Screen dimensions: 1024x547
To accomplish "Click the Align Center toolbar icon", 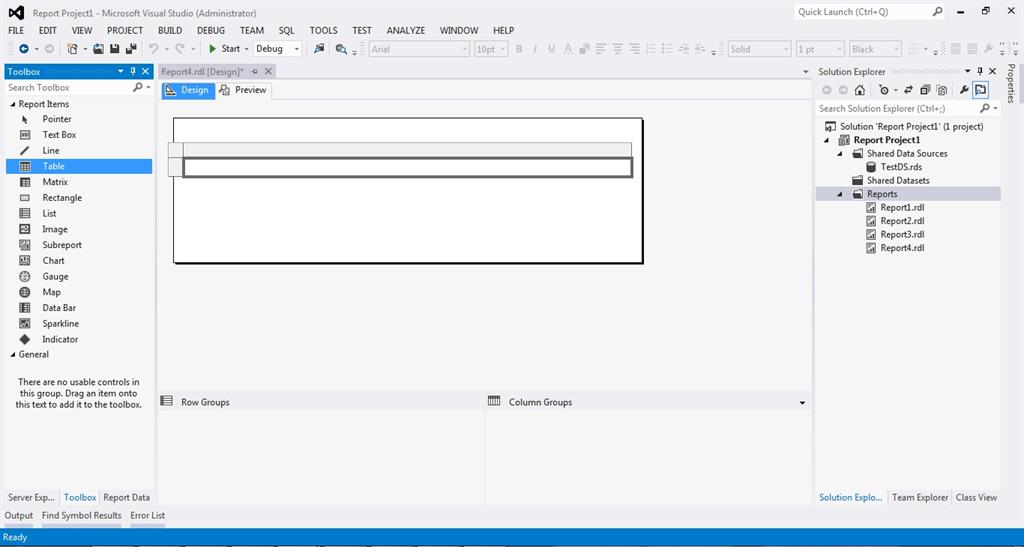I will (617, 49).
